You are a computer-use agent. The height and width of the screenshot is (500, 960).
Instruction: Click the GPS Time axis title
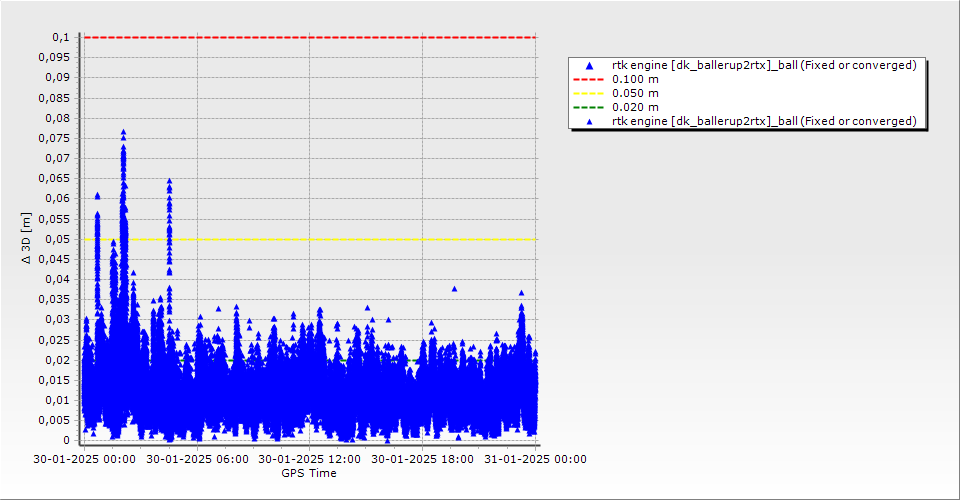coord(309,473)
